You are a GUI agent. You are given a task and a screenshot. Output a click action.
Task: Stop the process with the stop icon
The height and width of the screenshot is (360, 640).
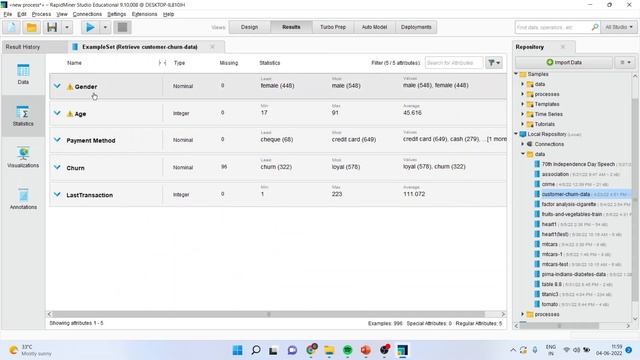pyautogui.click(x=122, y=27)
